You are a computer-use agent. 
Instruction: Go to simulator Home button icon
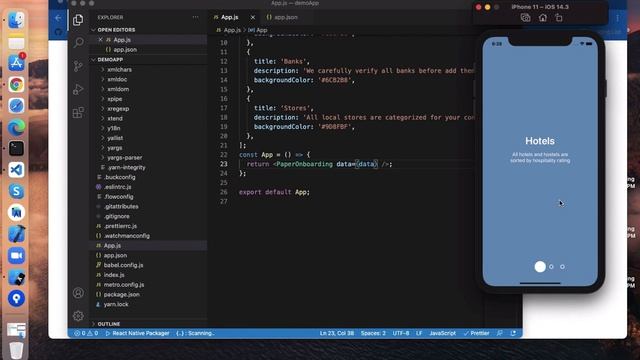click(542, 18)
